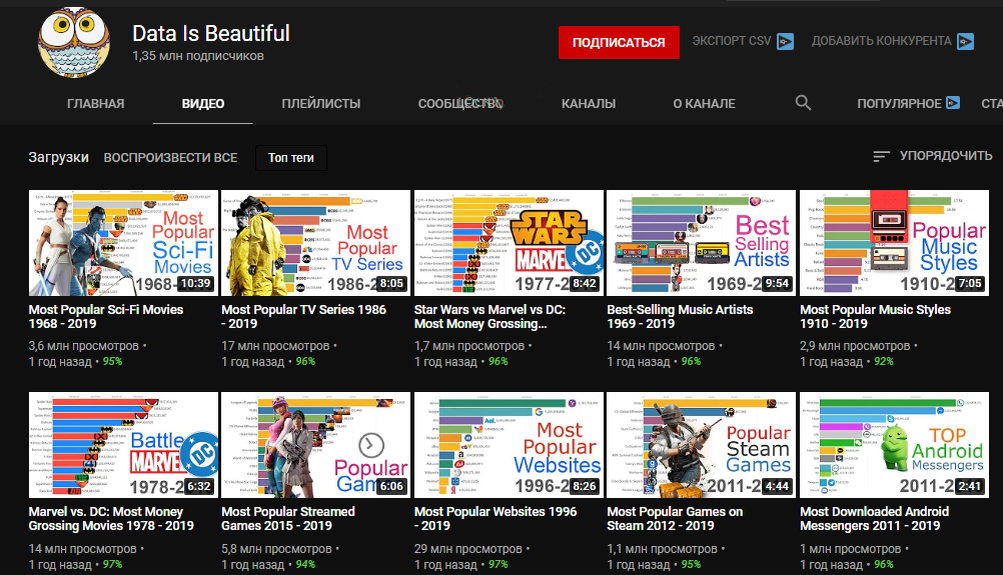Click the Загрузки heading
The width and height of the screenshot is (1003, 575).
point(58,157)
